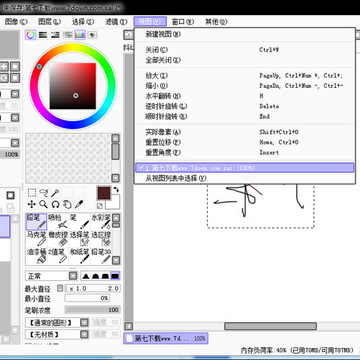Select the lasso selection tool

(44, 193)
